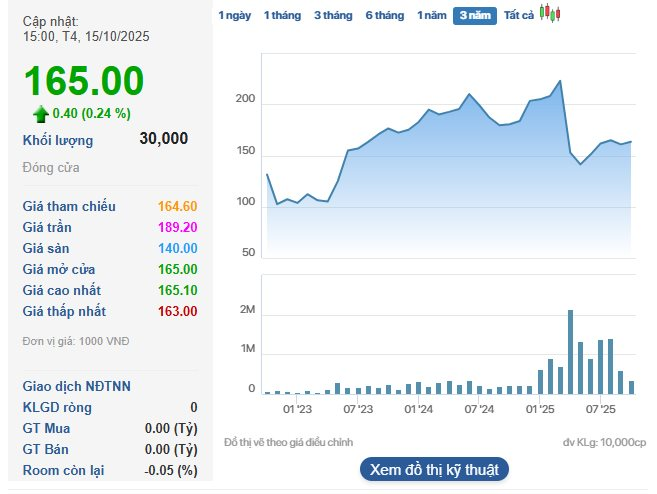
Task: Click the Khối lượng label
Action: point(58,140)
